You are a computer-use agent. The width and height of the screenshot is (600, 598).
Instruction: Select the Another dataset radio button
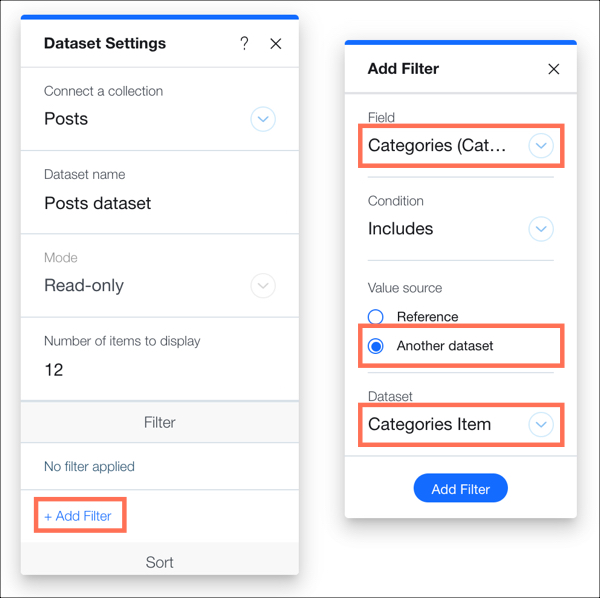coord(375,346)
